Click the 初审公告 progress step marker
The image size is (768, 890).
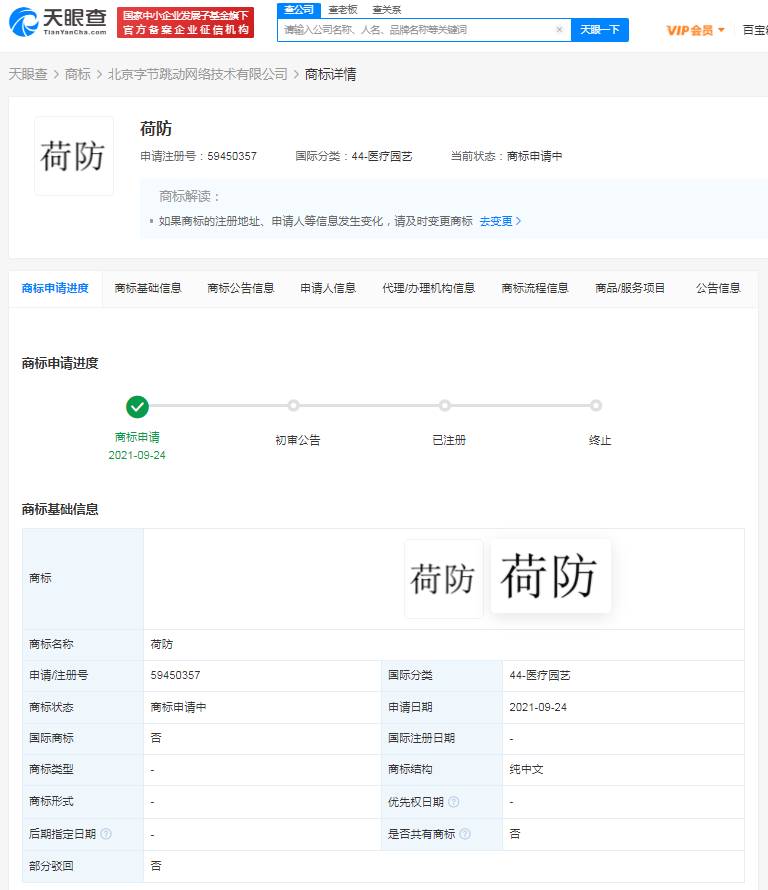coord(294,406)
